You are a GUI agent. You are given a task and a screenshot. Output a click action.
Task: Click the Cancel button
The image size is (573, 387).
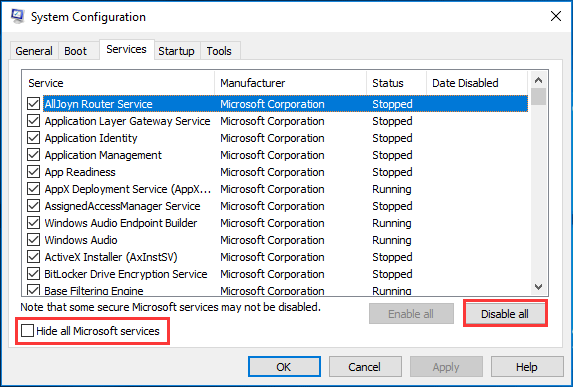coord(365,367)
